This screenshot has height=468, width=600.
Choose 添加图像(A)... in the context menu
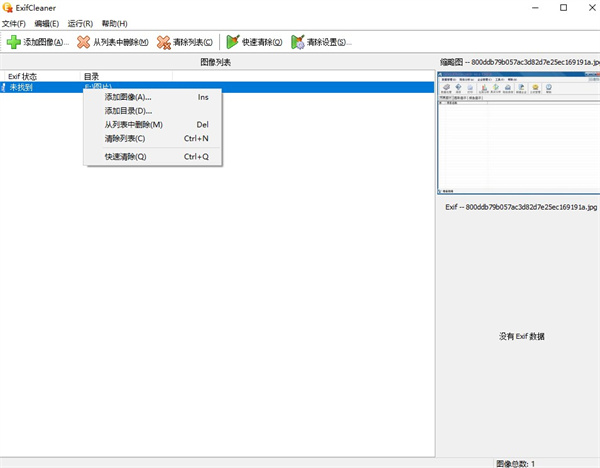pos(128,97)
